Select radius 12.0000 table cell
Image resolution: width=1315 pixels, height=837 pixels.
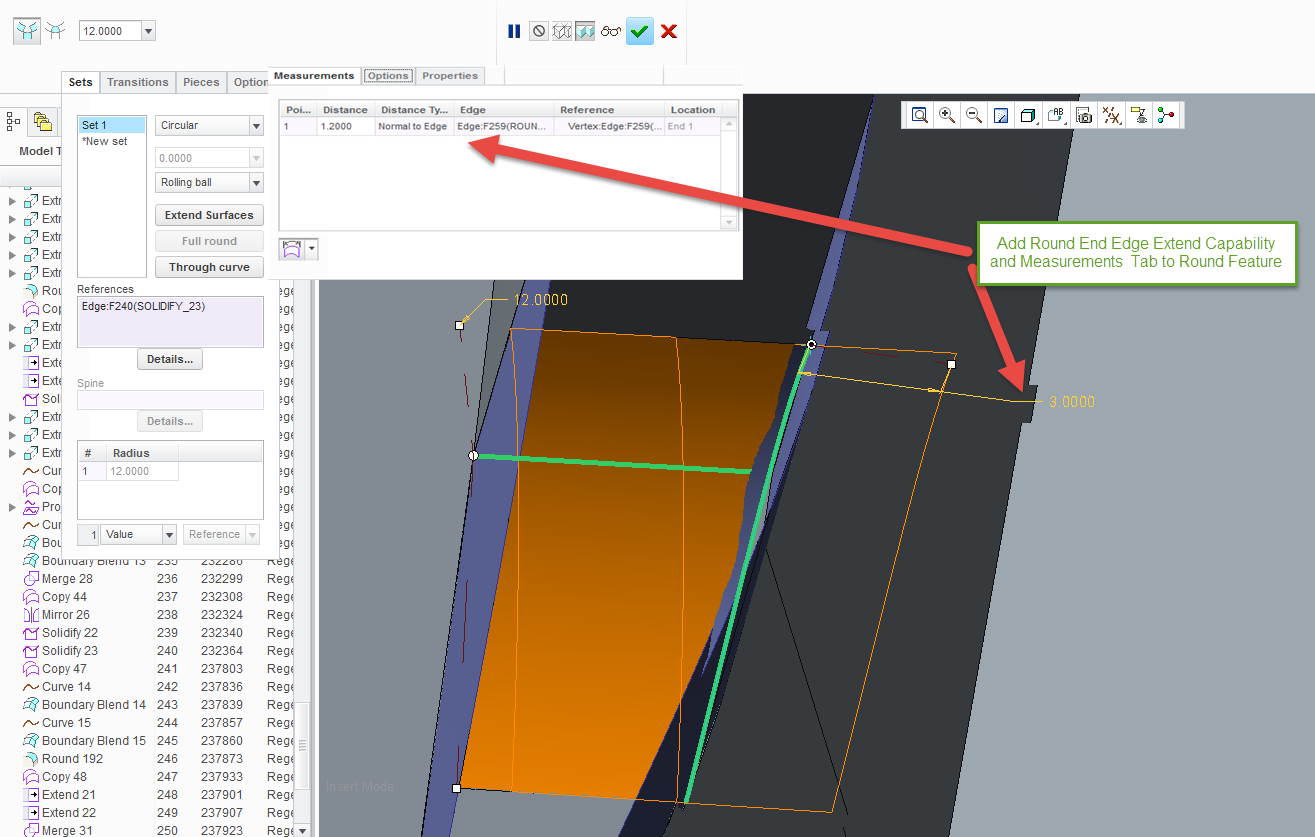click(x=142, y=471)
